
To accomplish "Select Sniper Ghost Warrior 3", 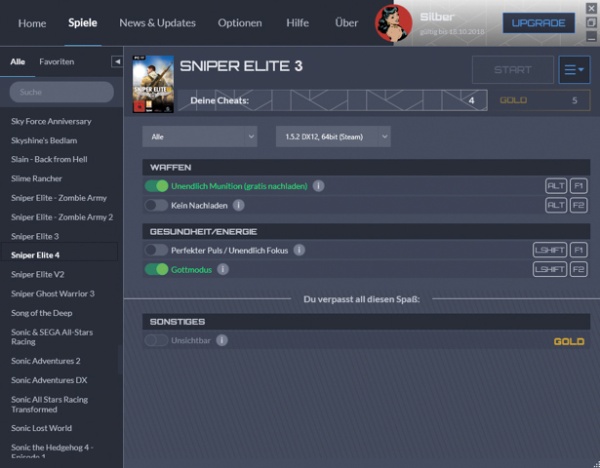I will tap(53, 294).
